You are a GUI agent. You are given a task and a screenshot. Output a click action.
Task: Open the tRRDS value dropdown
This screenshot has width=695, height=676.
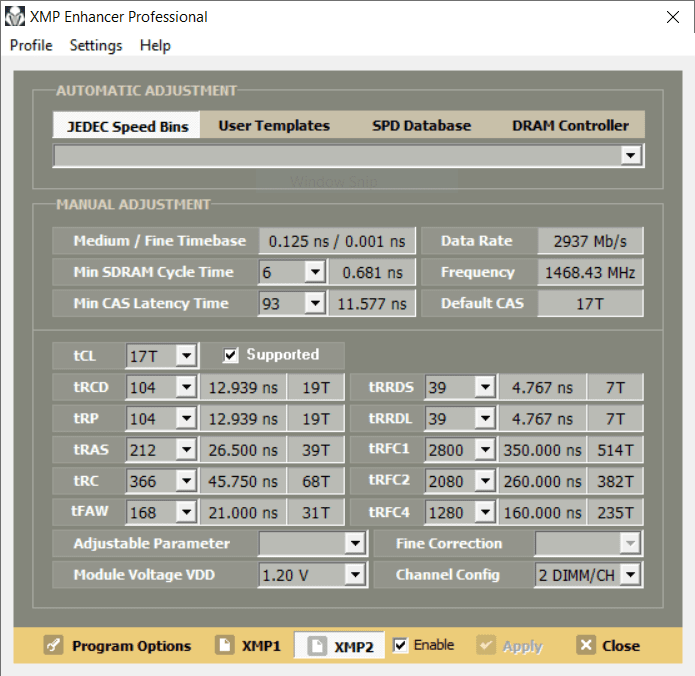coord(485,387)
